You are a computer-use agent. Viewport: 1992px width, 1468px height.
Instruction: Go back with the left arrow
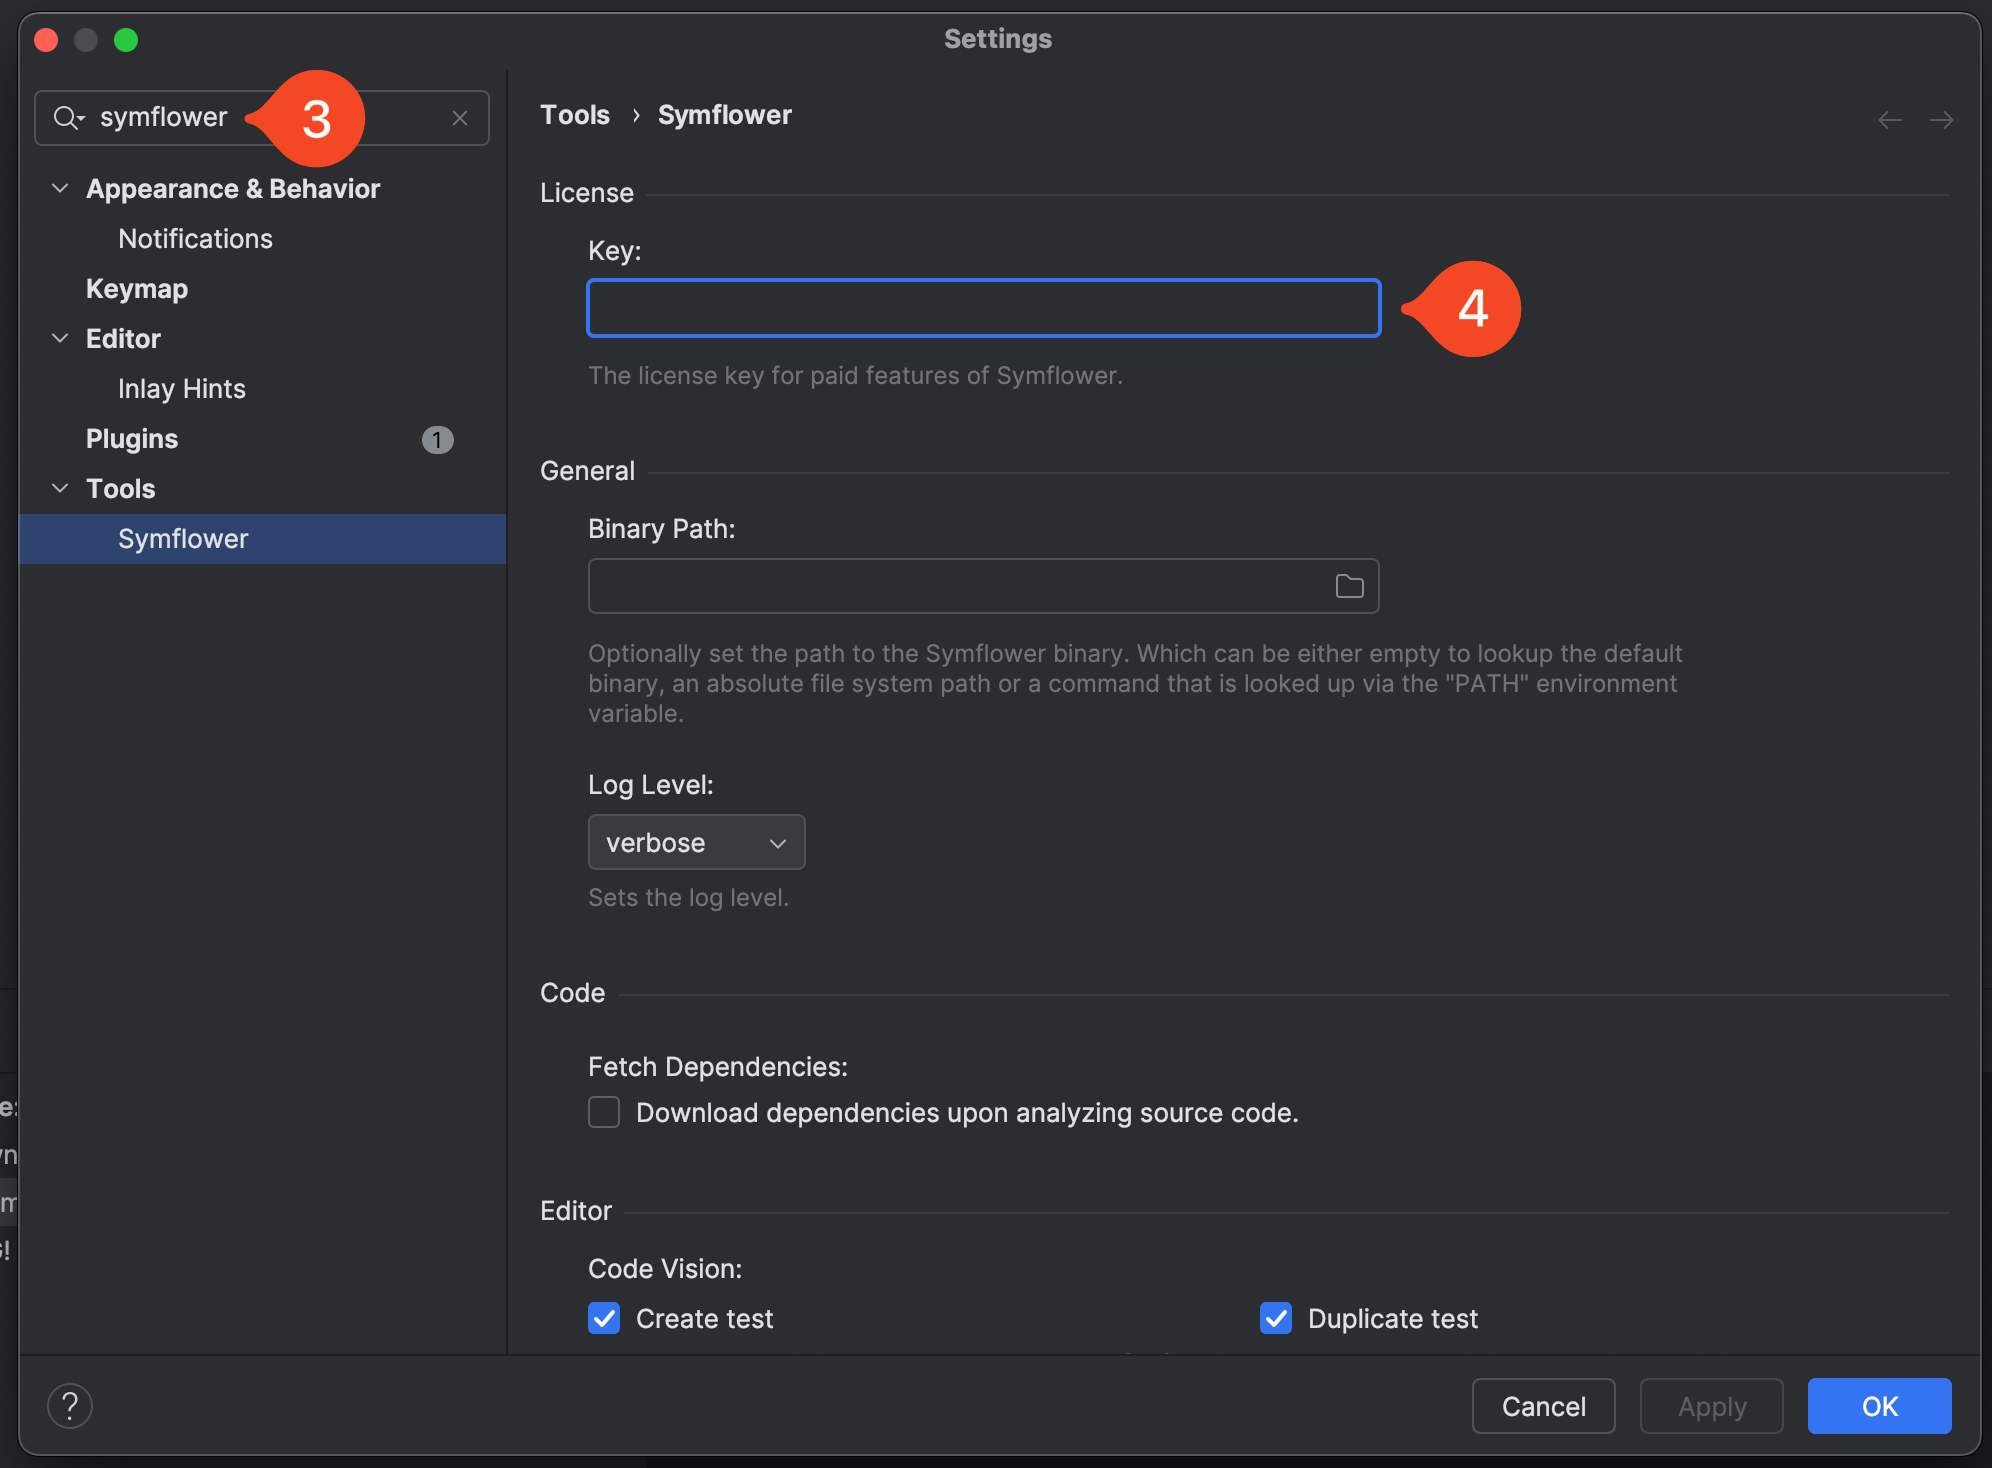pyautogui.click(x=1890, y=120)
